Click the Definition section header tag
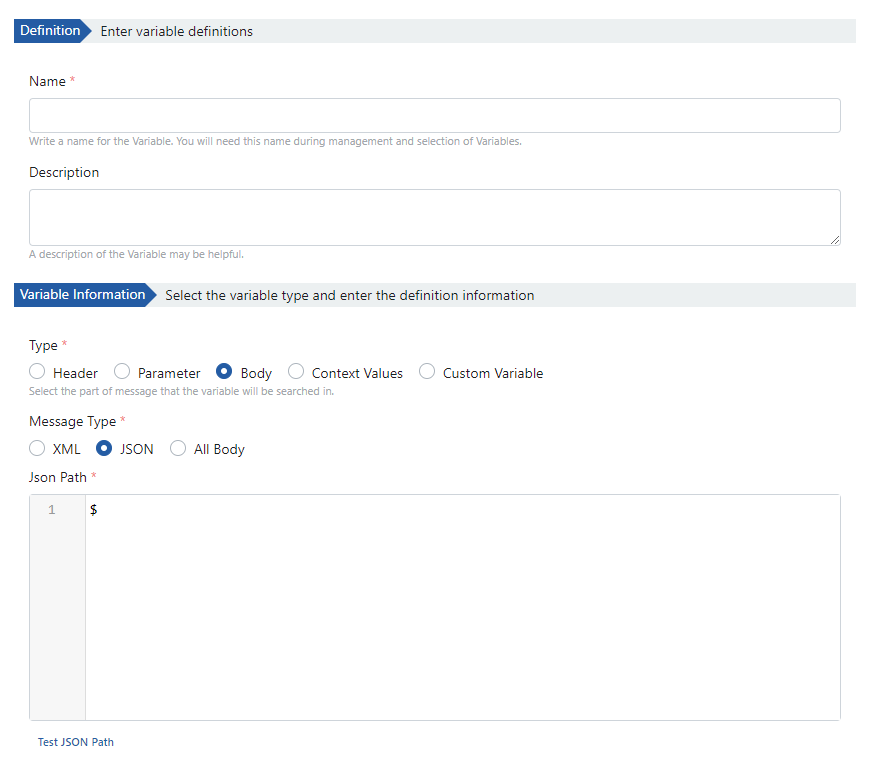This screenshot has width=872, height=761. 50,31
